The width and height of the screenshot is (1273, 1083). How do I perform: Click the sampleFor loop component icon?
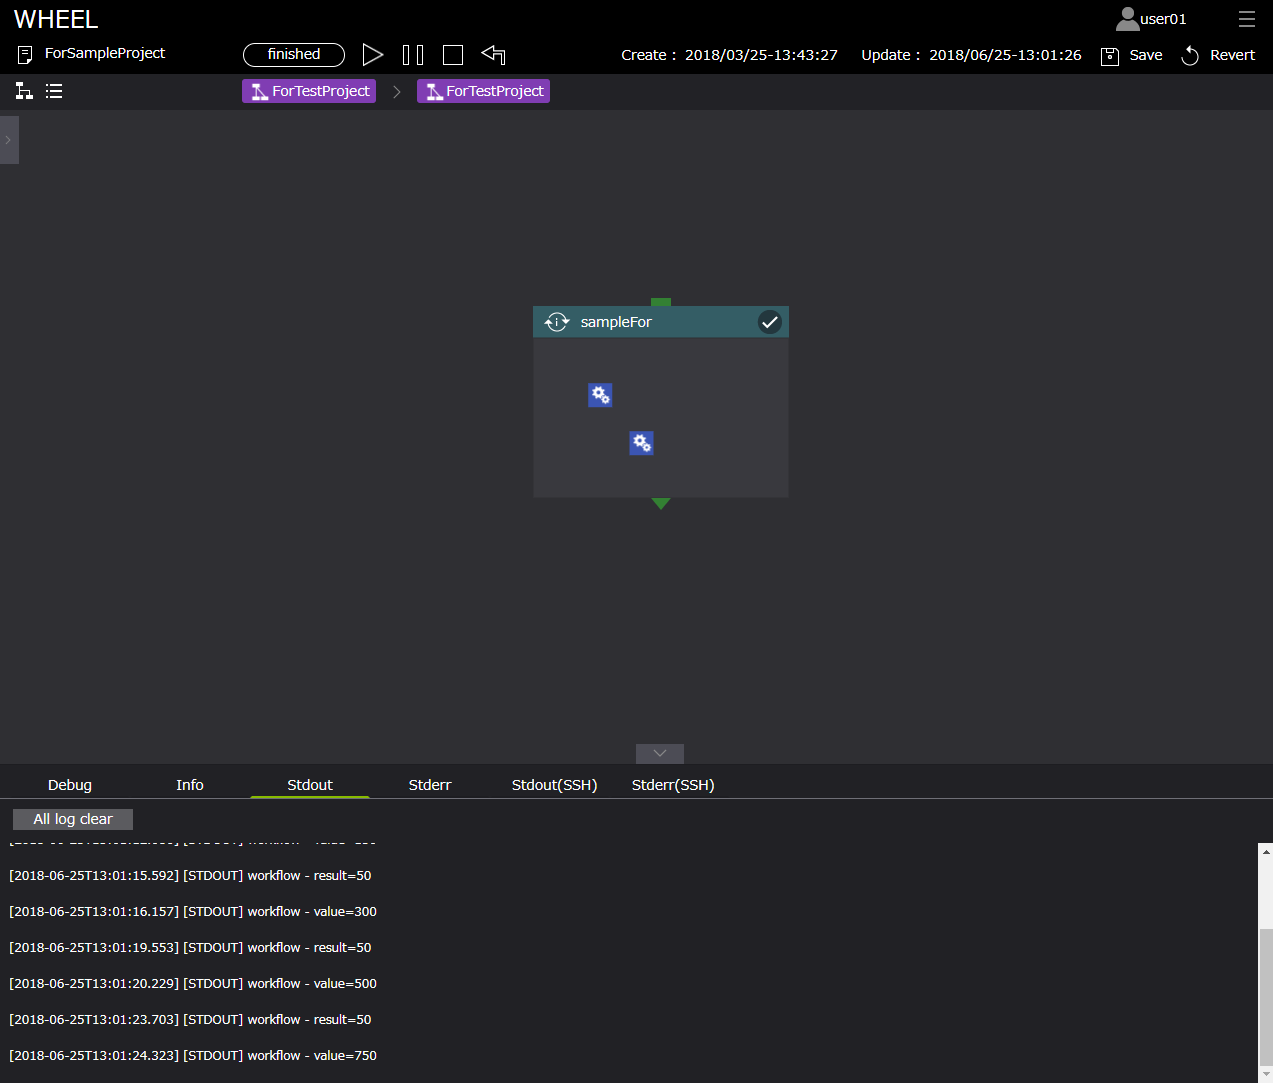pyautogui.click(x=557, y=322)
